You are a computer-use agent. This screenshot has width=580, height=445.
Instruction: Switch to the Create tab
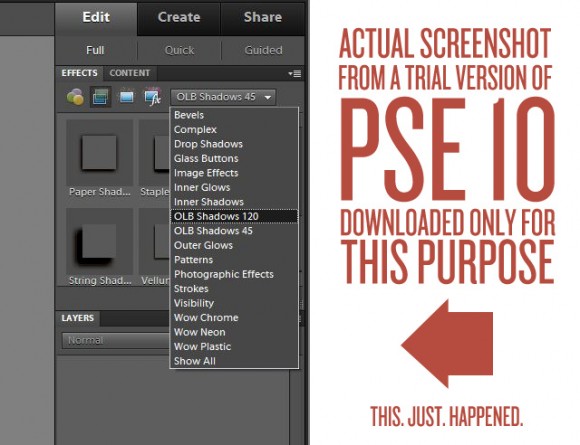(179, 17)
